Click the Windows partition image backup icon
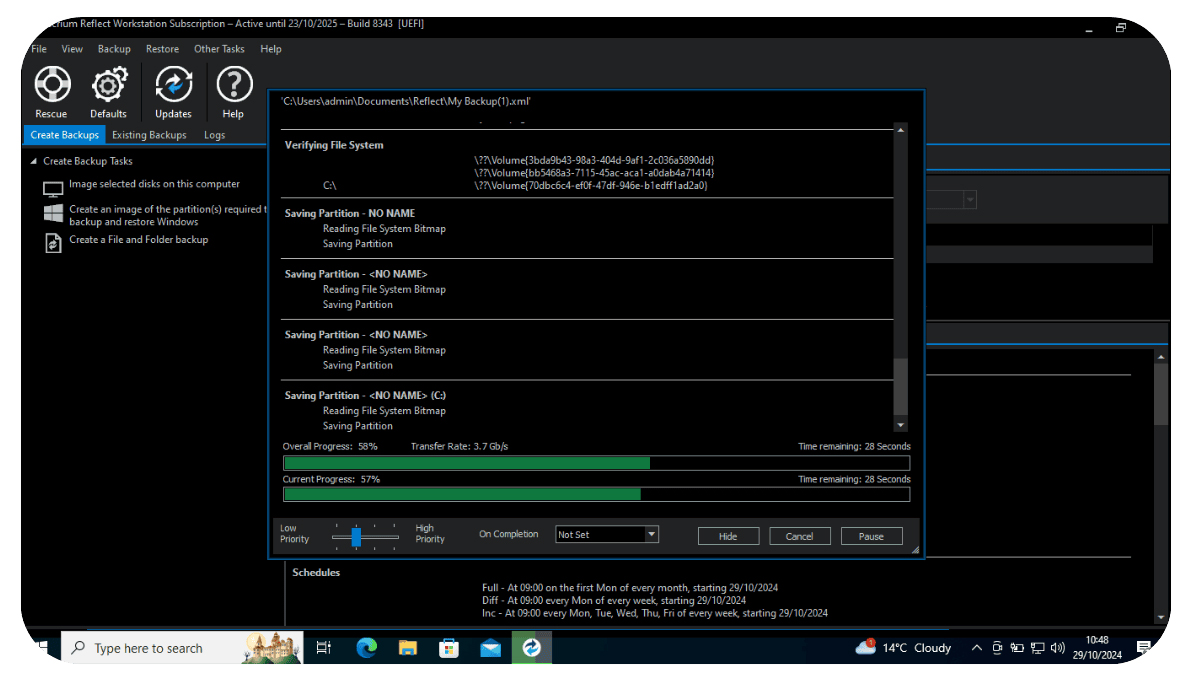Viewport: 1189px width, 680px height. [x=53, y=214]
